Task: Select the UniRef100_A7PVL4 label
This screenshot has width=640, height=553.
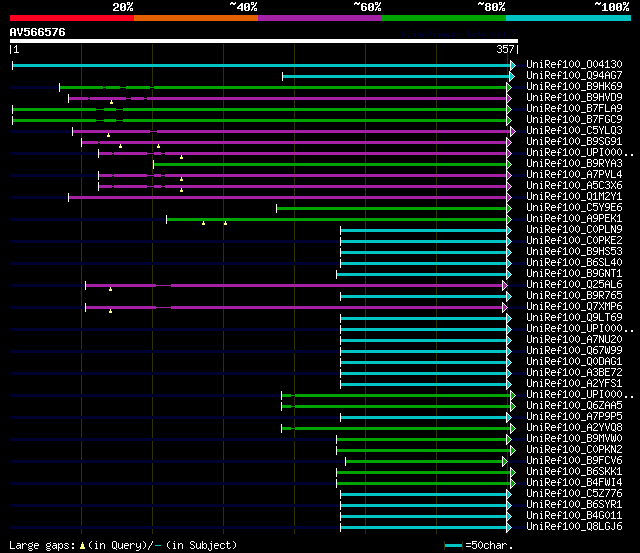Action: click(x=574, y=174)
